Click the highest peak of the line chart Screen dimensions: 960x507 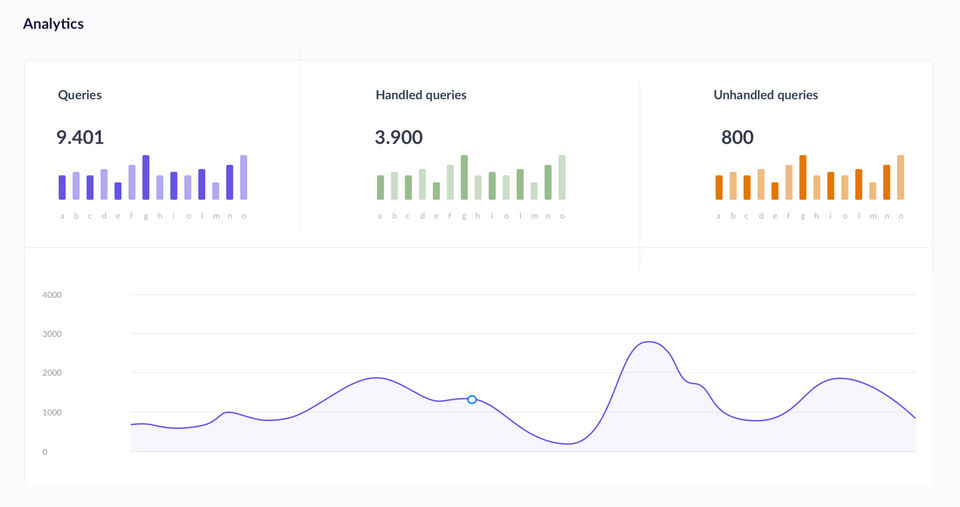click(x=648, y=342)
